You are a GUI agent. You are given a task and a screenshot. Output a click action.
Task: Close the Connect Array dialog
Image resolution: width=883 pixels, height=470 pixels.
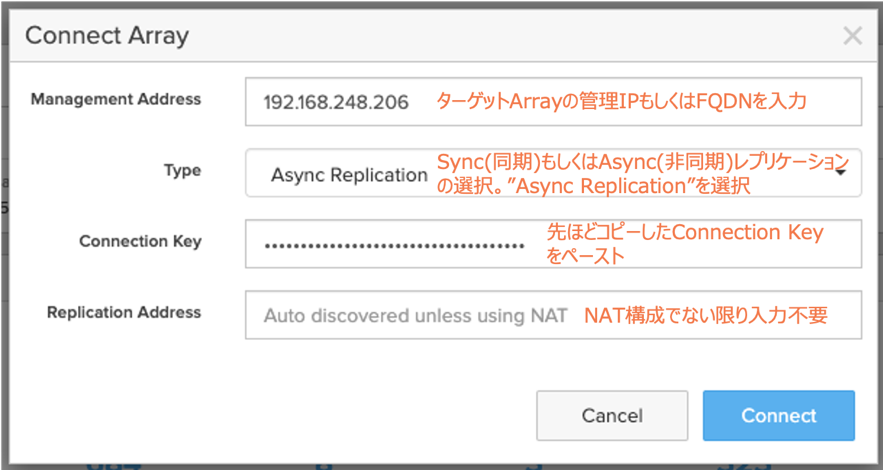click(852, 37)
